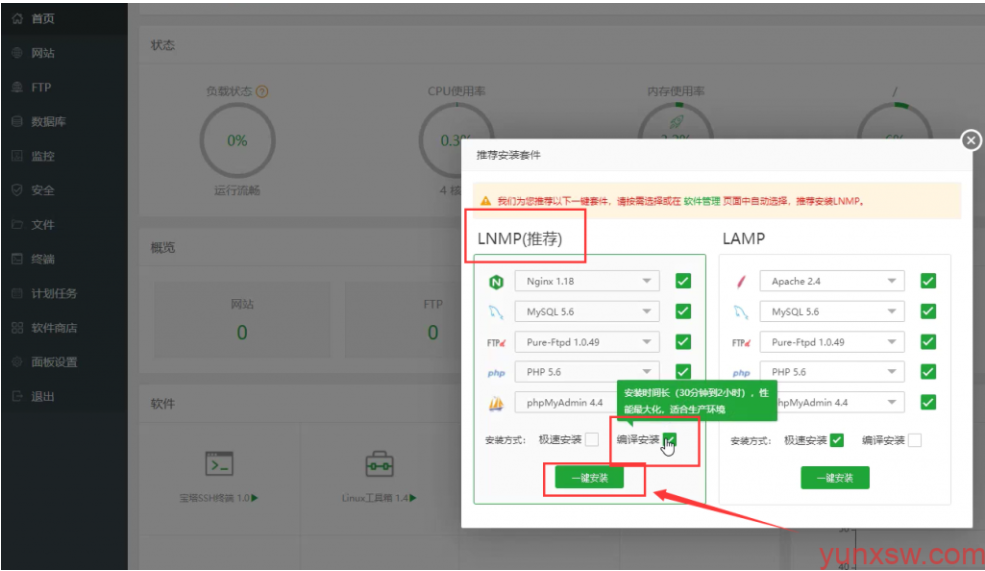Open 软件管理 link in the warning banner
The image size is (985, 571).
pos(702,201)
